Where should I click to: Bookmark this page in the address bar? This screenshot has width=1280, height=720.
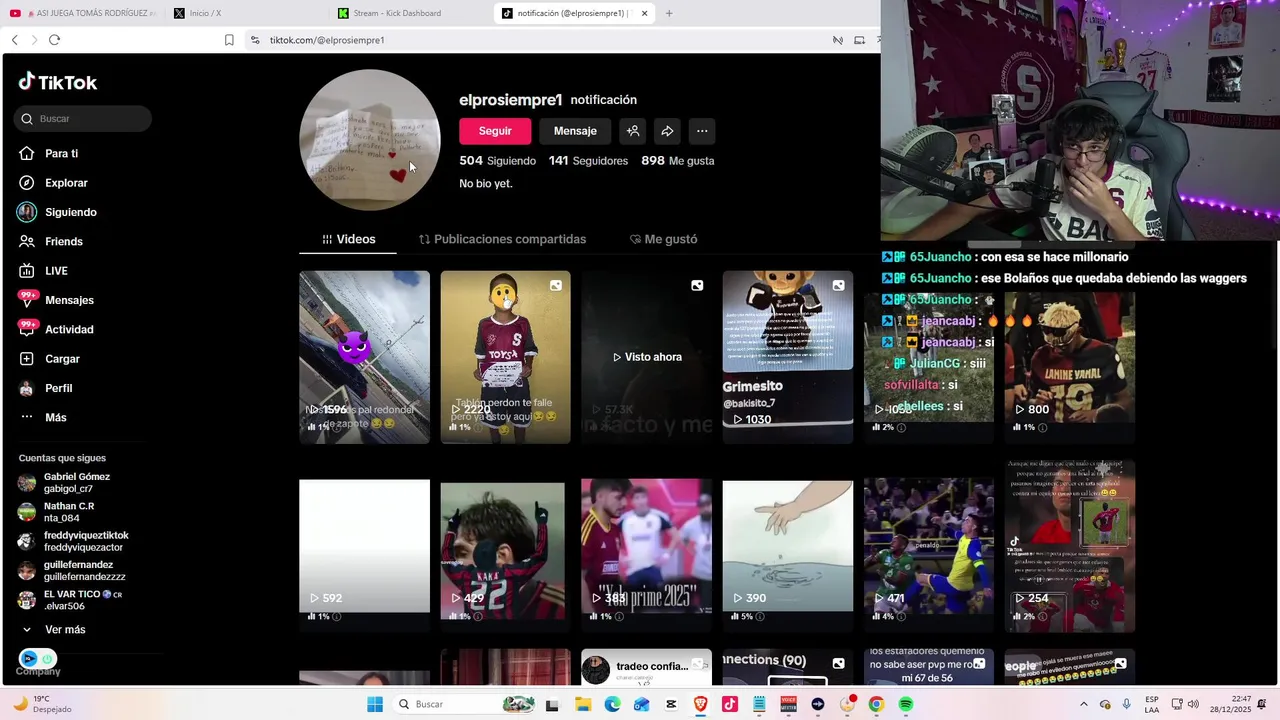tap(229, 40)
